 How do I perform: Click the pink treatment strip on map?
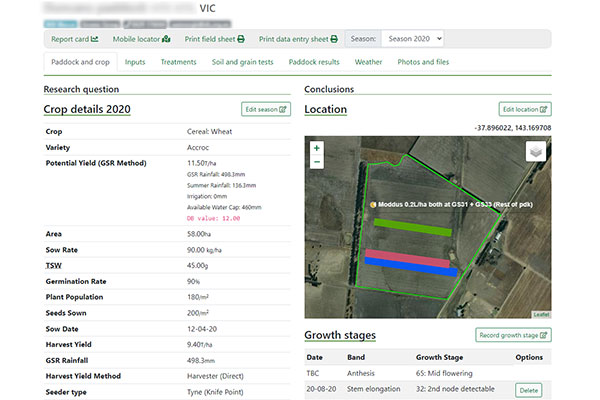[x=407, y=258]
